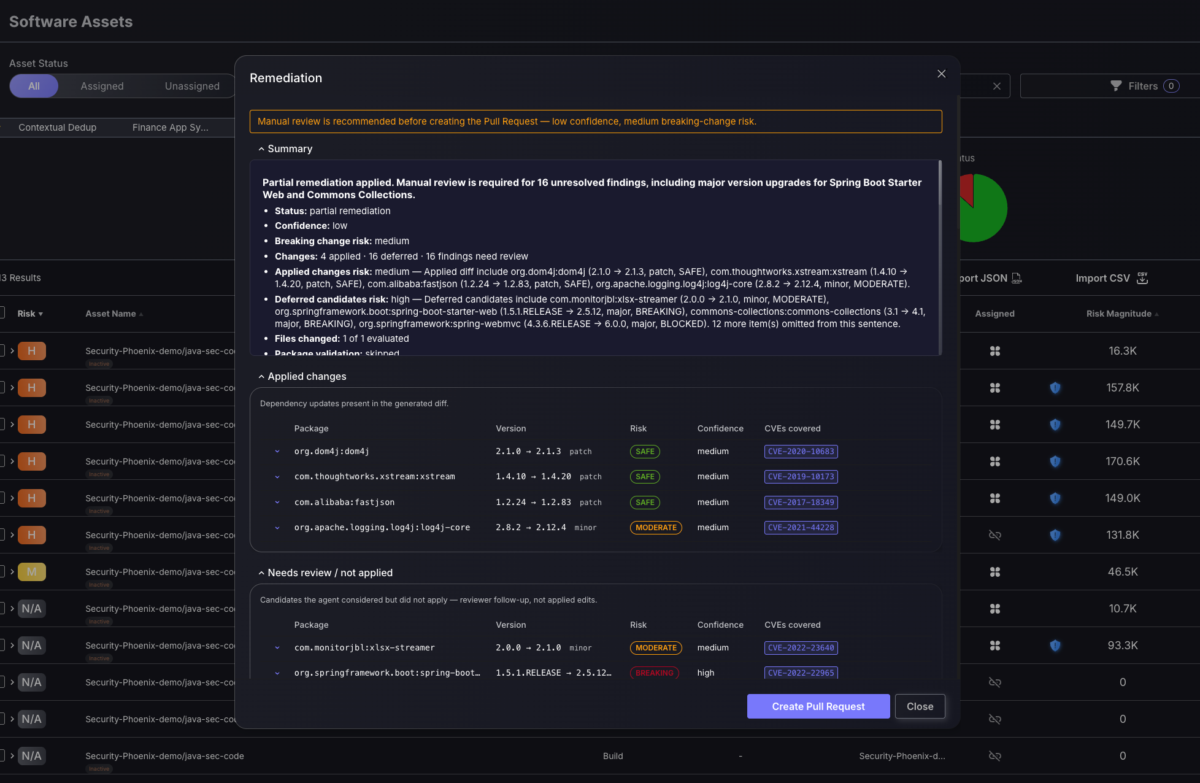1200x783 pixels.
Task: Click the yellow M risk badge
Action: tap(31, 572)
